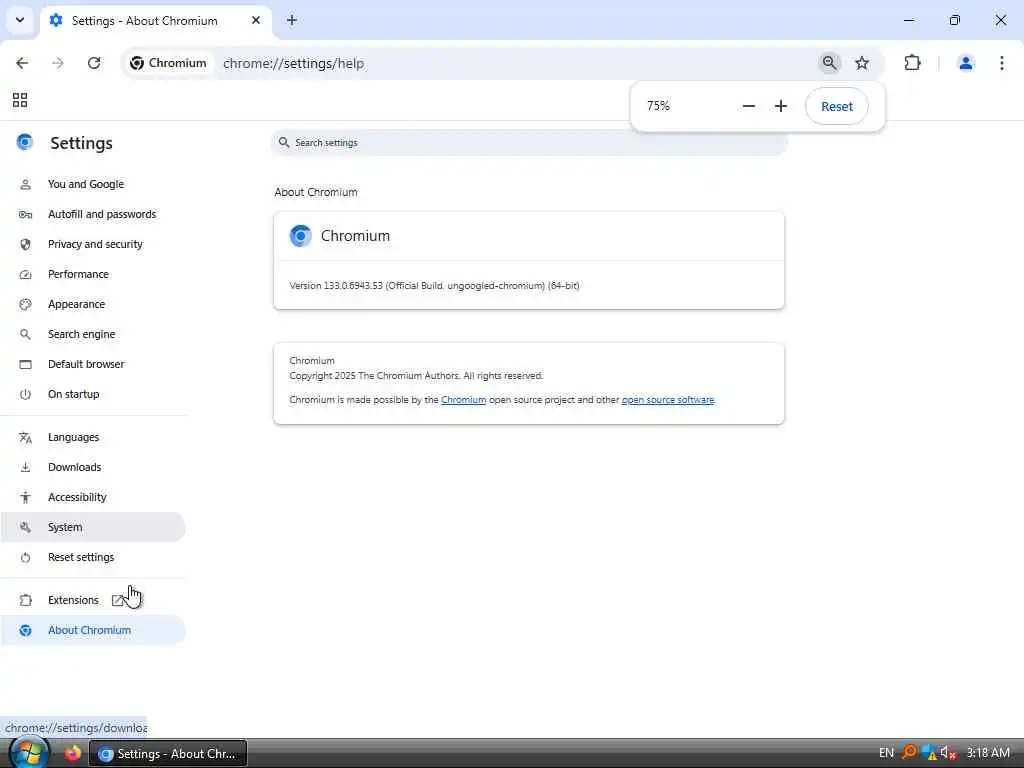Click the address bar URL chrome://settings/help

(294, 63)
